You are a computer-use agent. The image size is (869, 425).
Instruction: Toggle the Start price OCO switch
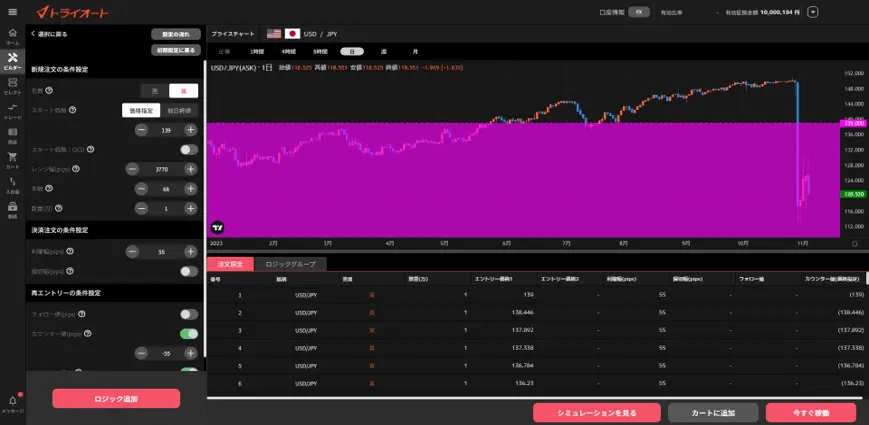point(188,150)
